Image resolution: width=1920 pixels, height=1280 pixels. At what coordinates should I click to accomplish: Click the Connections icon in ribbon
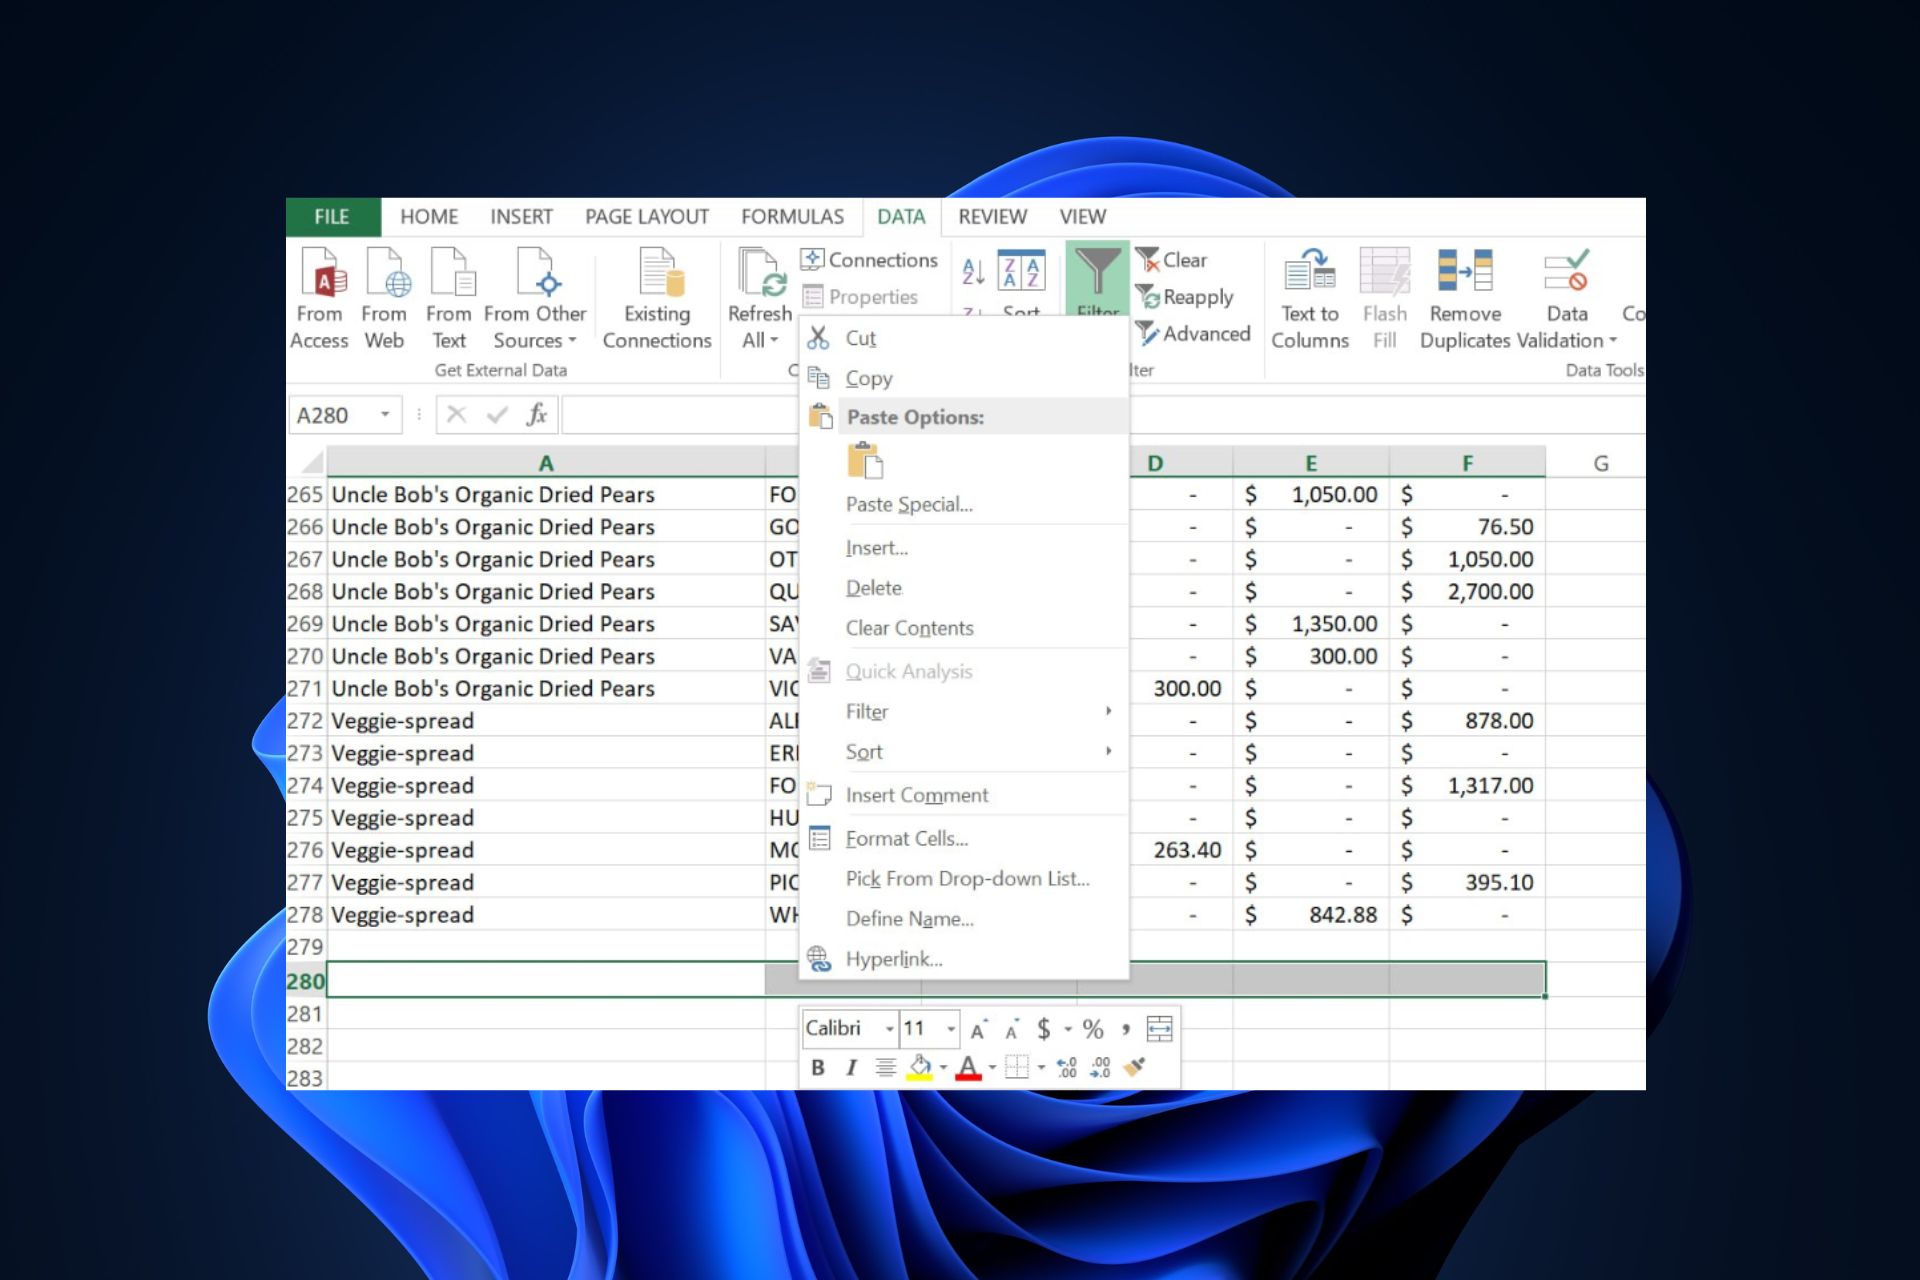tap(869, 259)
